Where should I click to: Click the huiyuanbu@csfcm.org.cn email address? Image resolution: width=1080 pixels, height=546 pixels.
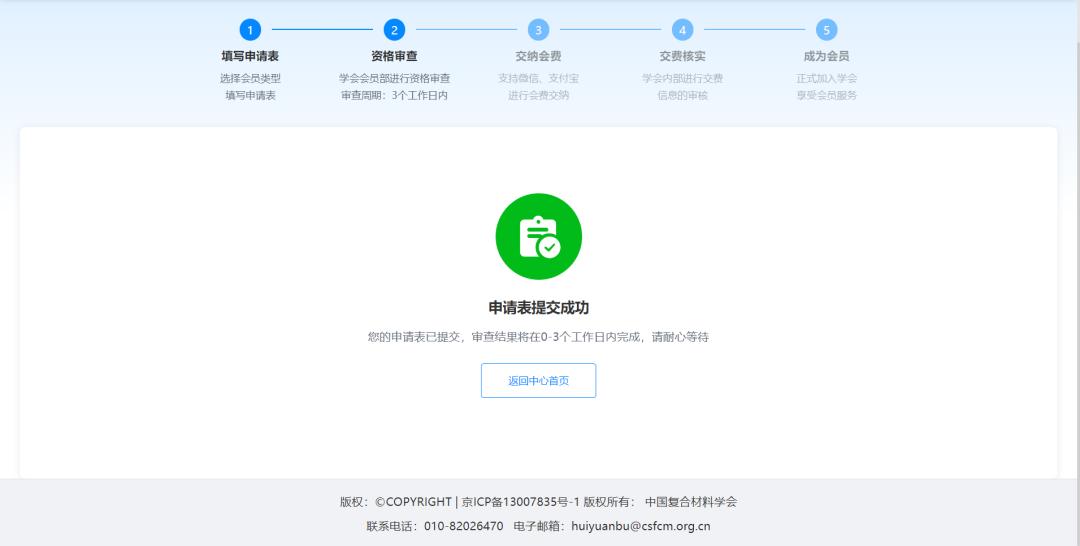tap(640, 526)
